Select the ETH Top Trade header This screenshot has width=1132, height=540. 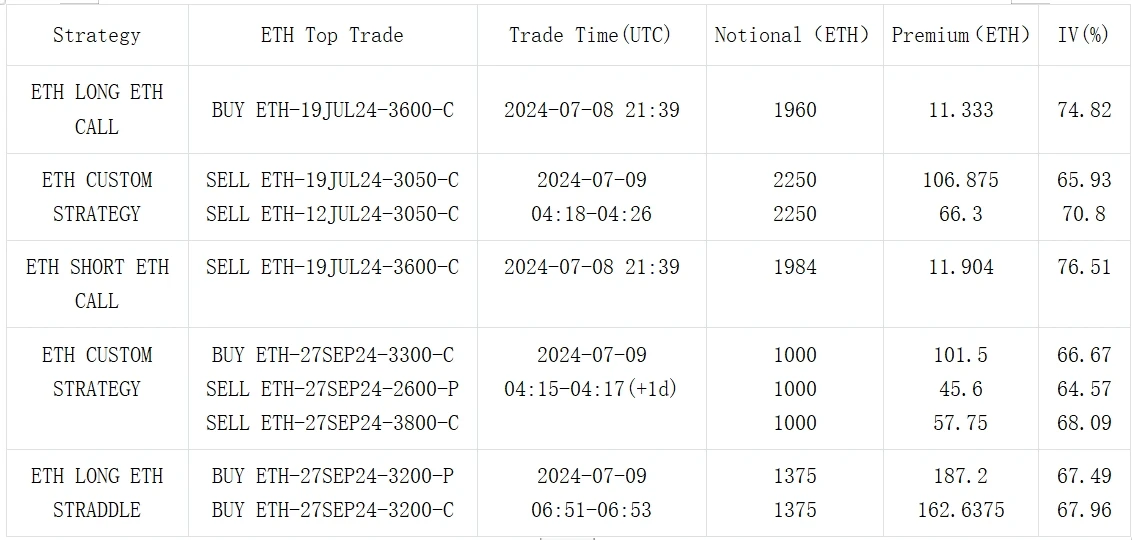[x=332, y=35]
